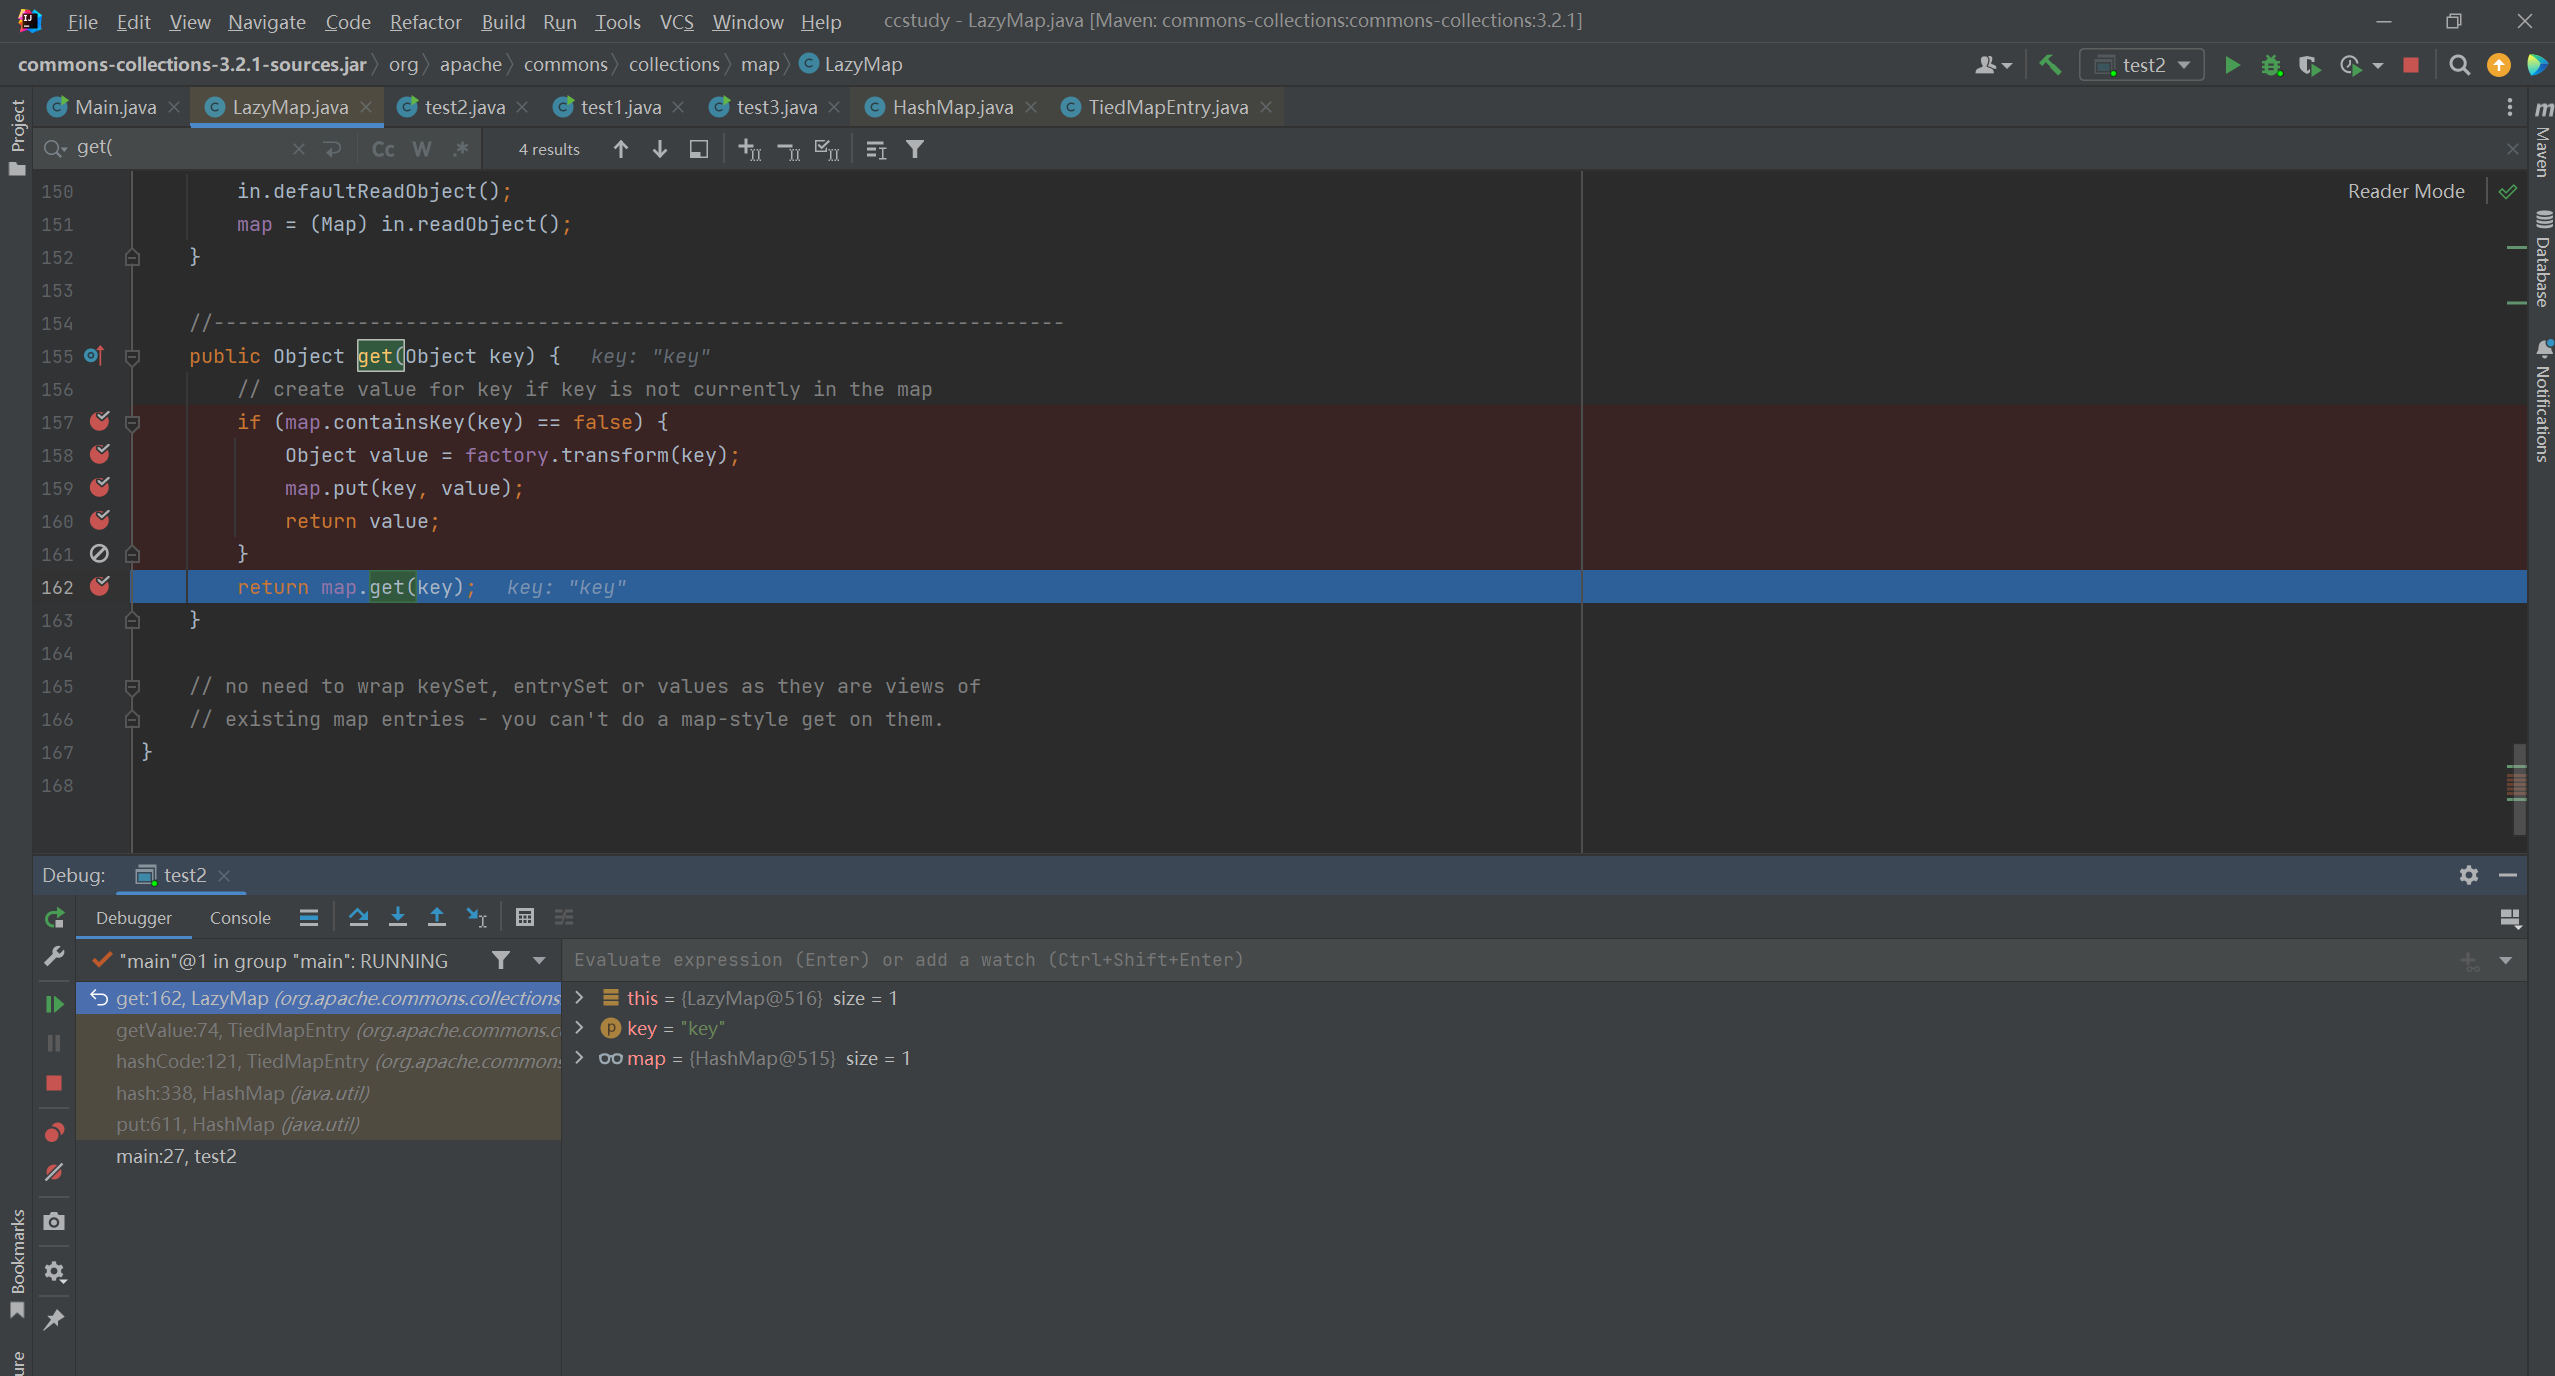This screenshot has height=1376, width=2555.
Task: Open code-with-me user dropdown
Action: click(x=1993, y=65)
